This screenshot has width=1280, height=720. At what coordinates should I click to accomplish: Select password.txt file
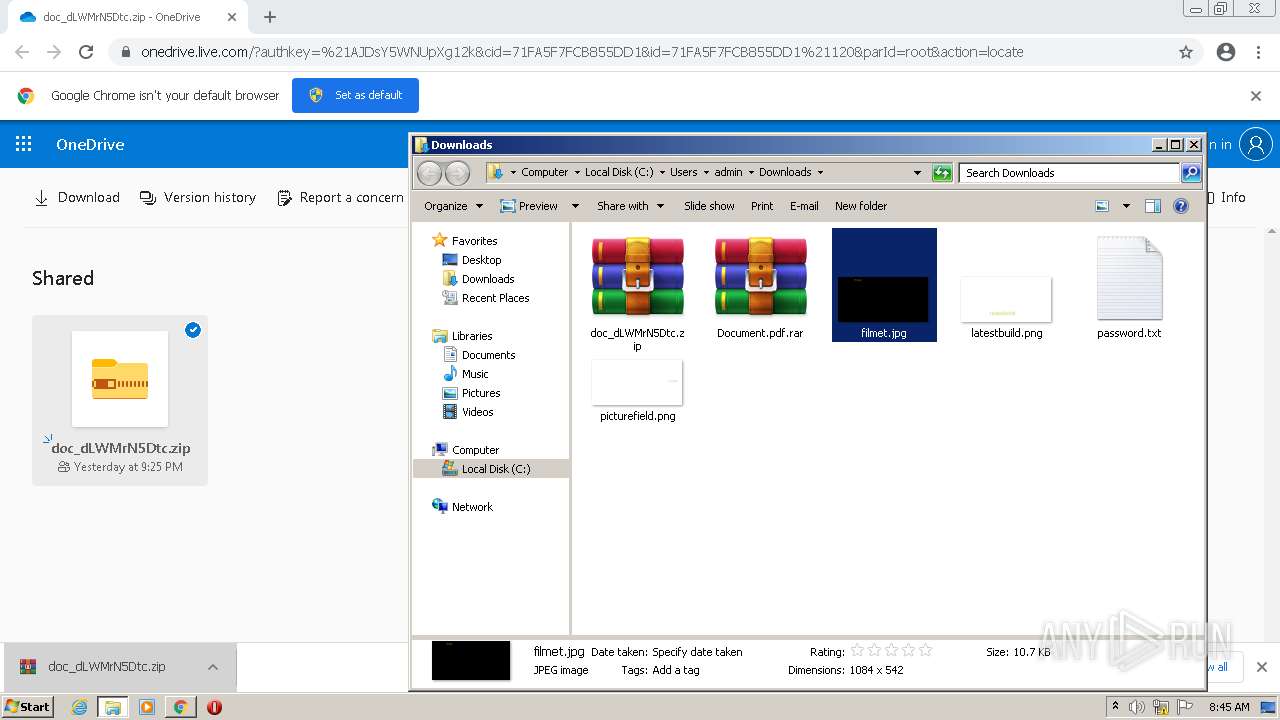pyautogui.click(x=1129, y=287)
